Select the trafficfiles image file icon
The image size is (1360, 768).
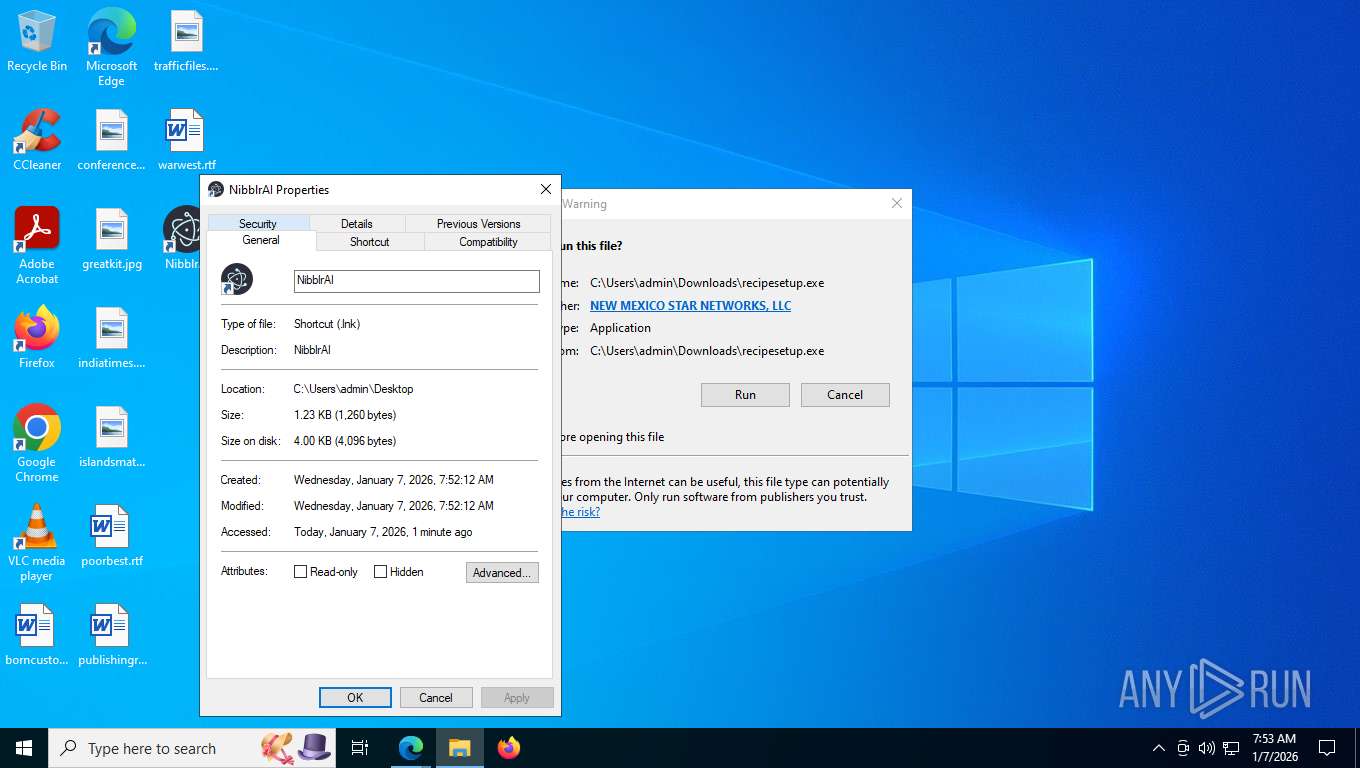point(186,42)
